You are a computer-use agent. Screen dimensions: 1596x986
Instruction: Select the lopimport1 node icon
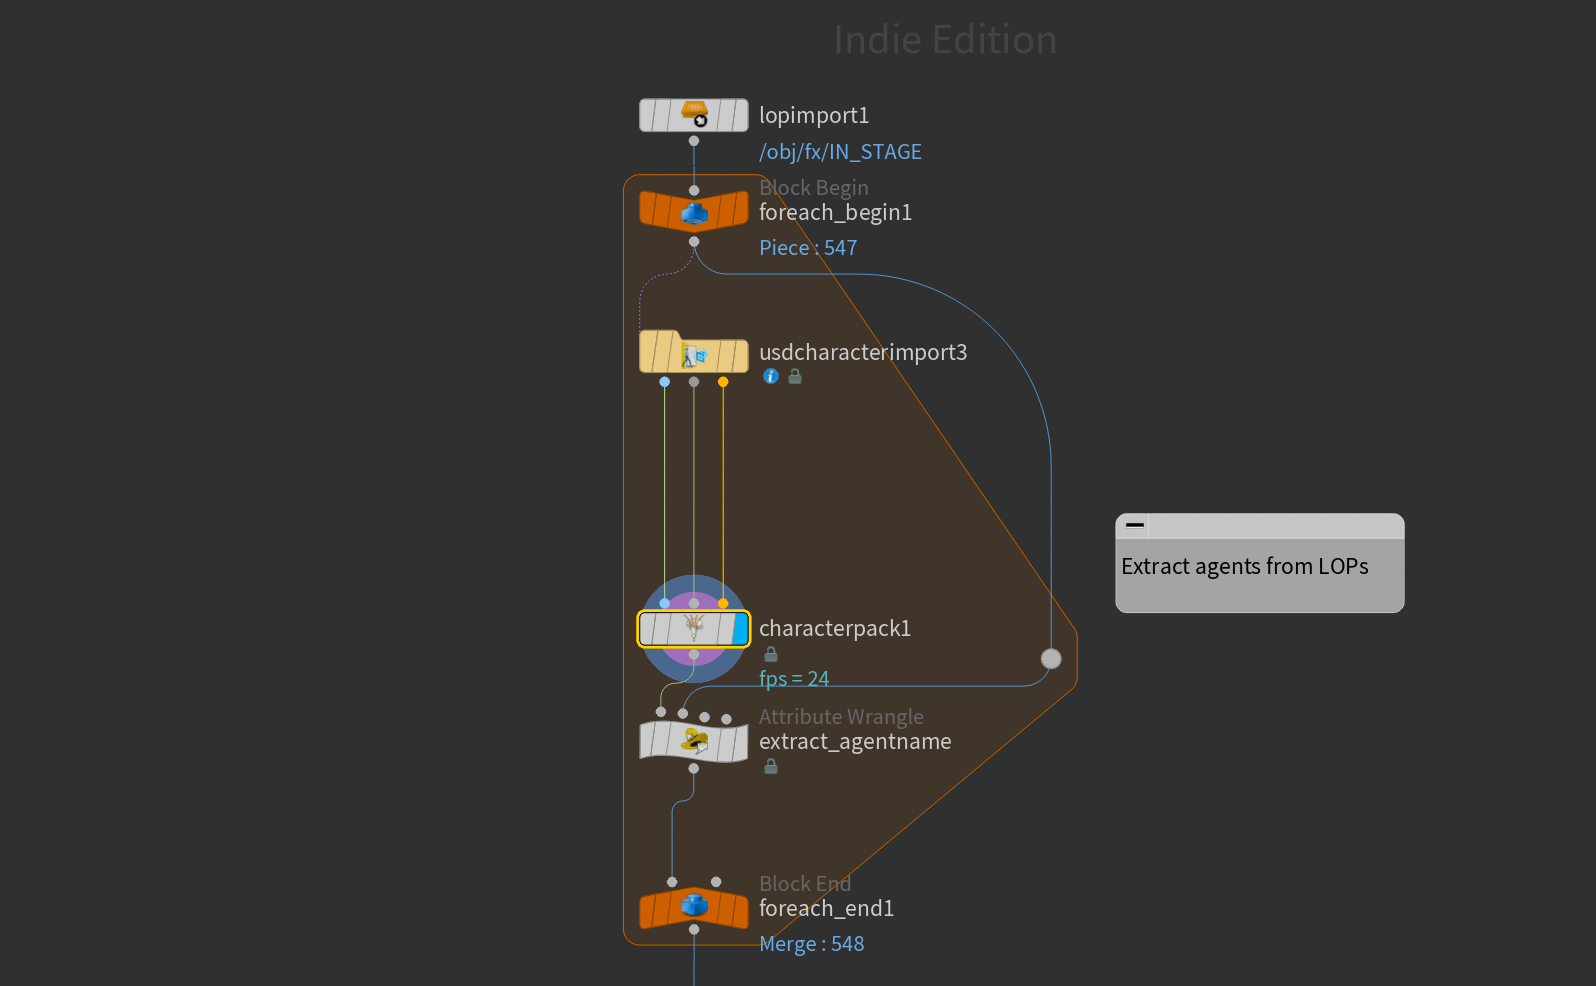(694, 115)
